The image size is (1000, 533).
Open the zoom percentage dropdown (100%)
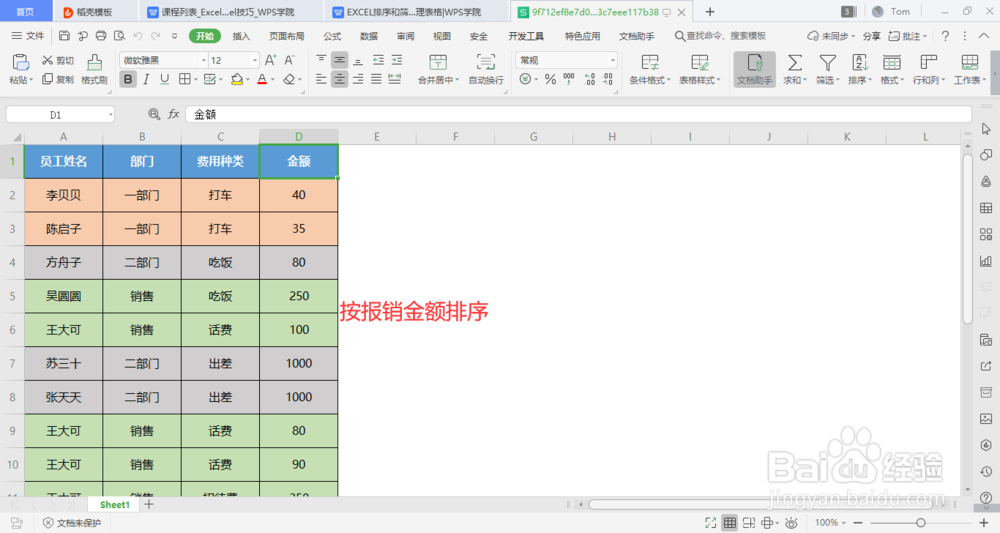[830, 523]
